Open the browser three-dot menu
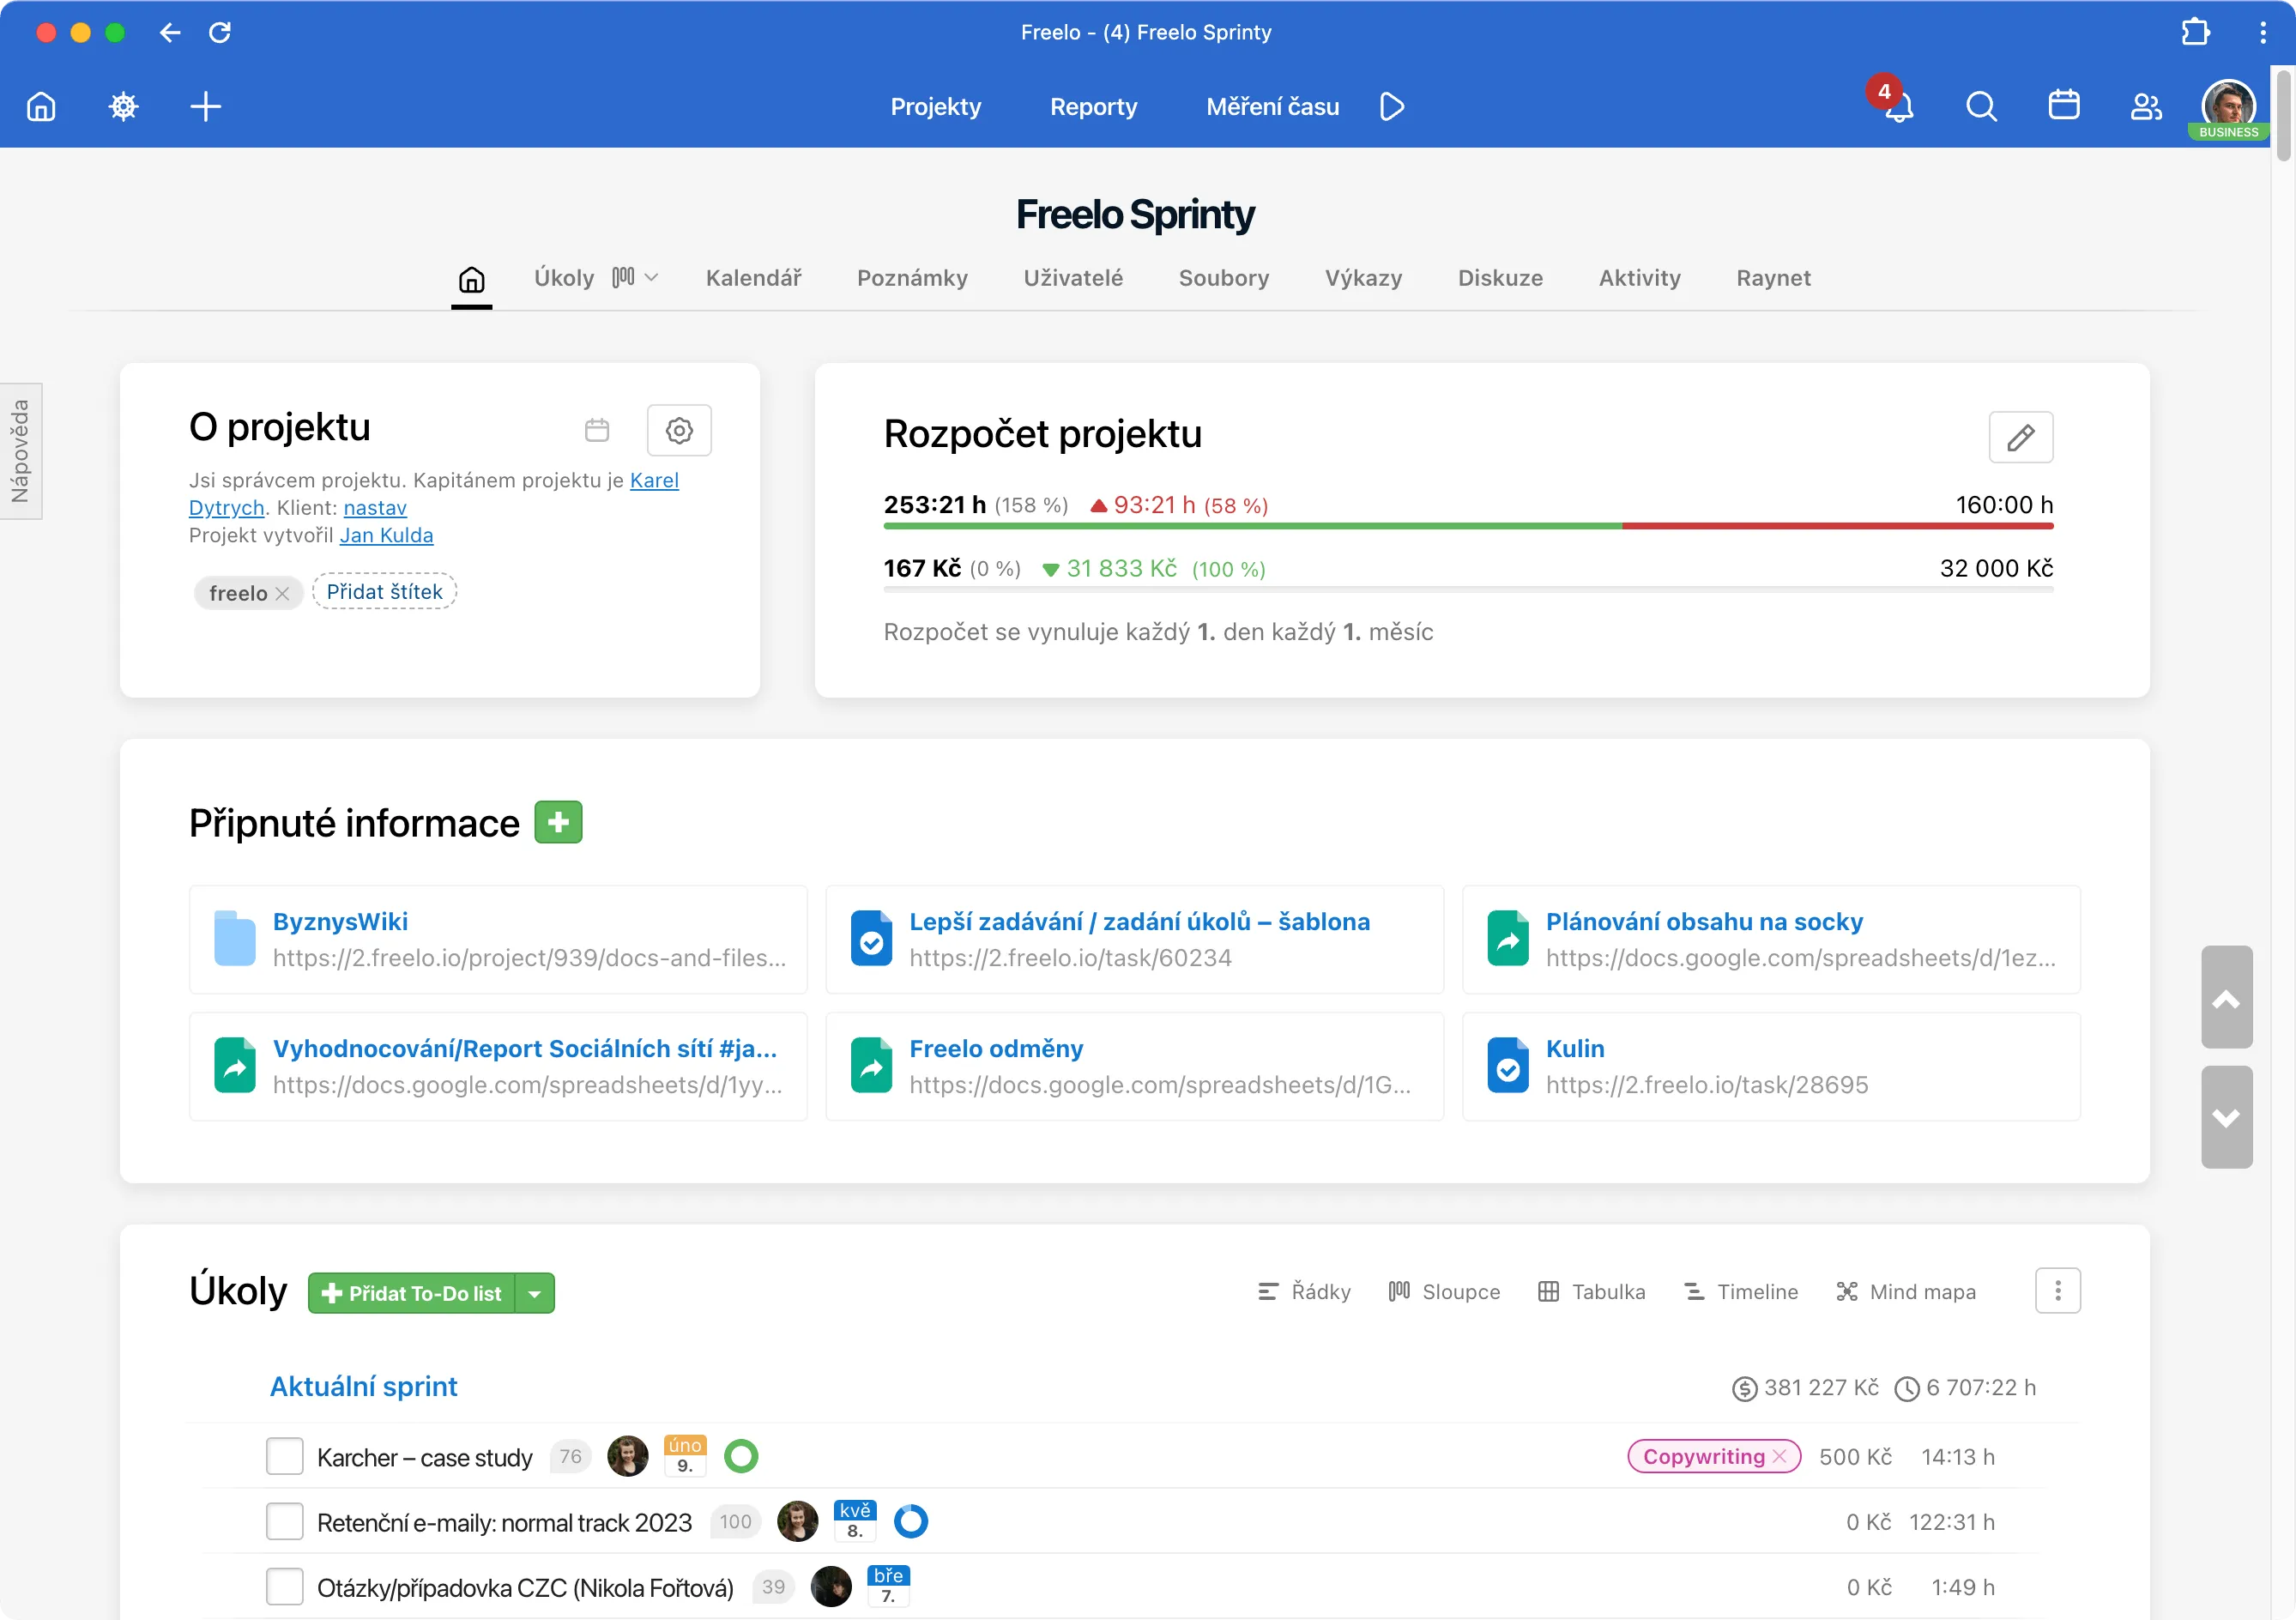 pyautogui.click(x=2263, y=32)
